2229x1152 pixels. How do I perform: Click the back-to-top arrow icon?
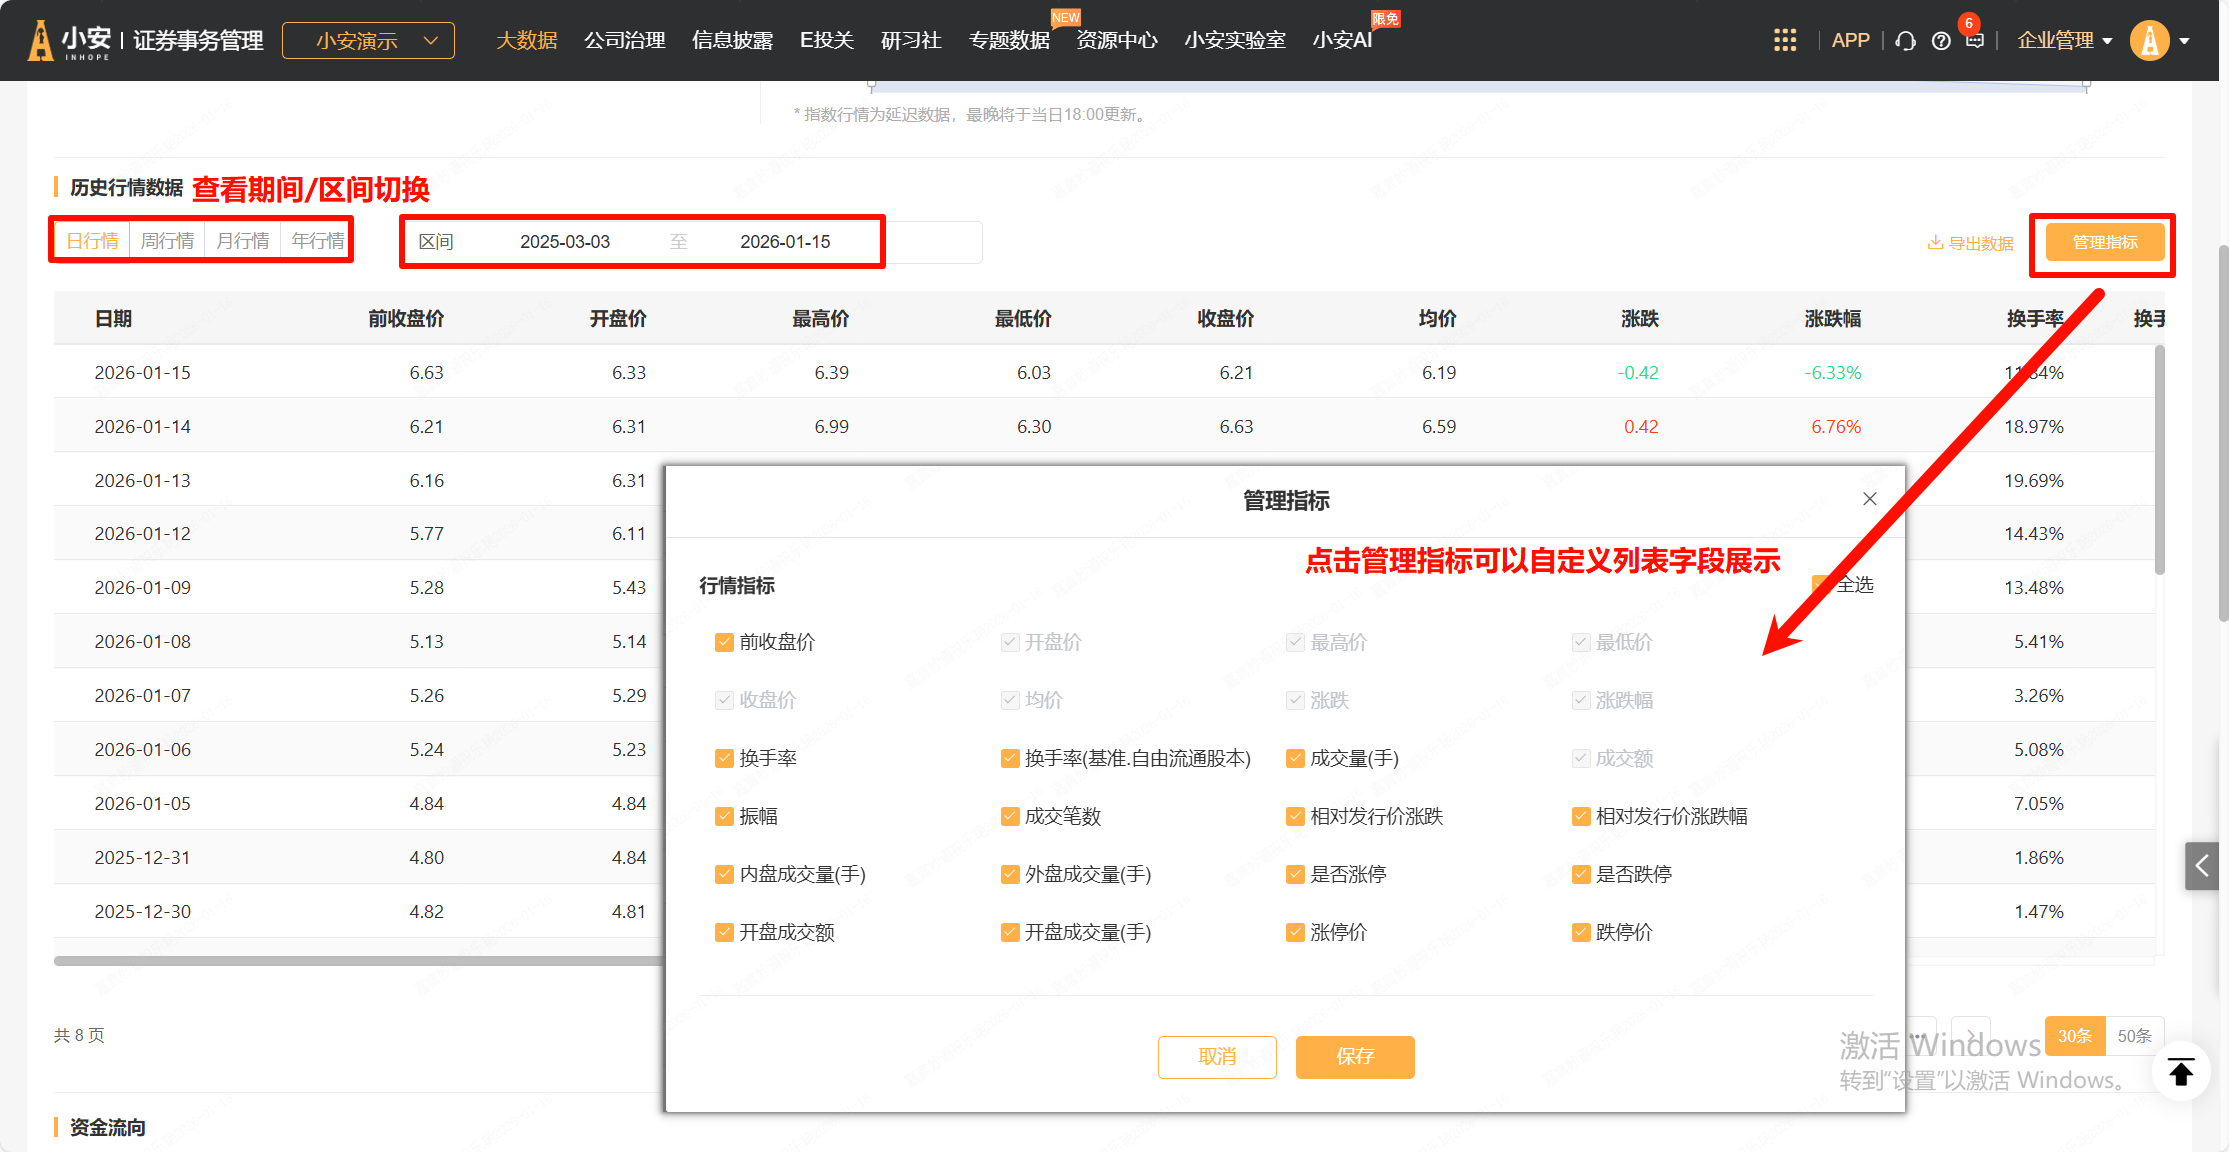[2181, 1073]
